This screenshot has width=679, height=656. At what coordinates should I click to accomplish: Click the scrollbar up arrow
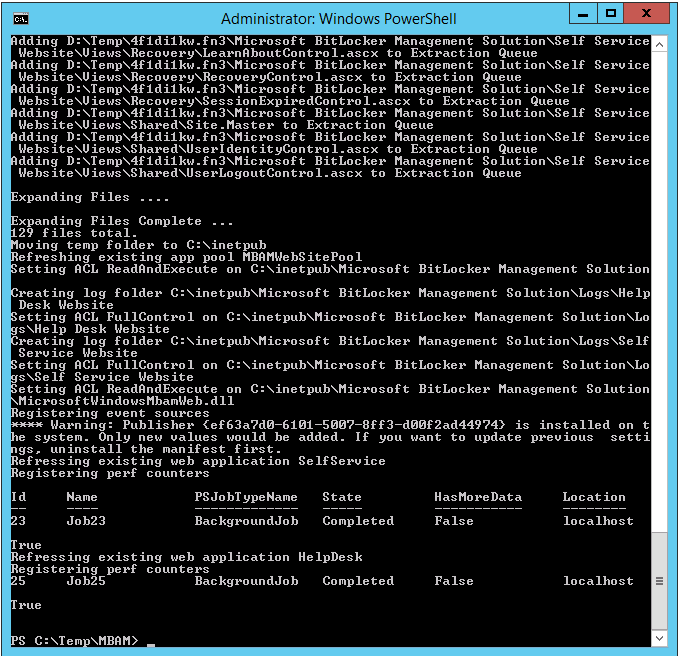[x=659, y=44]
